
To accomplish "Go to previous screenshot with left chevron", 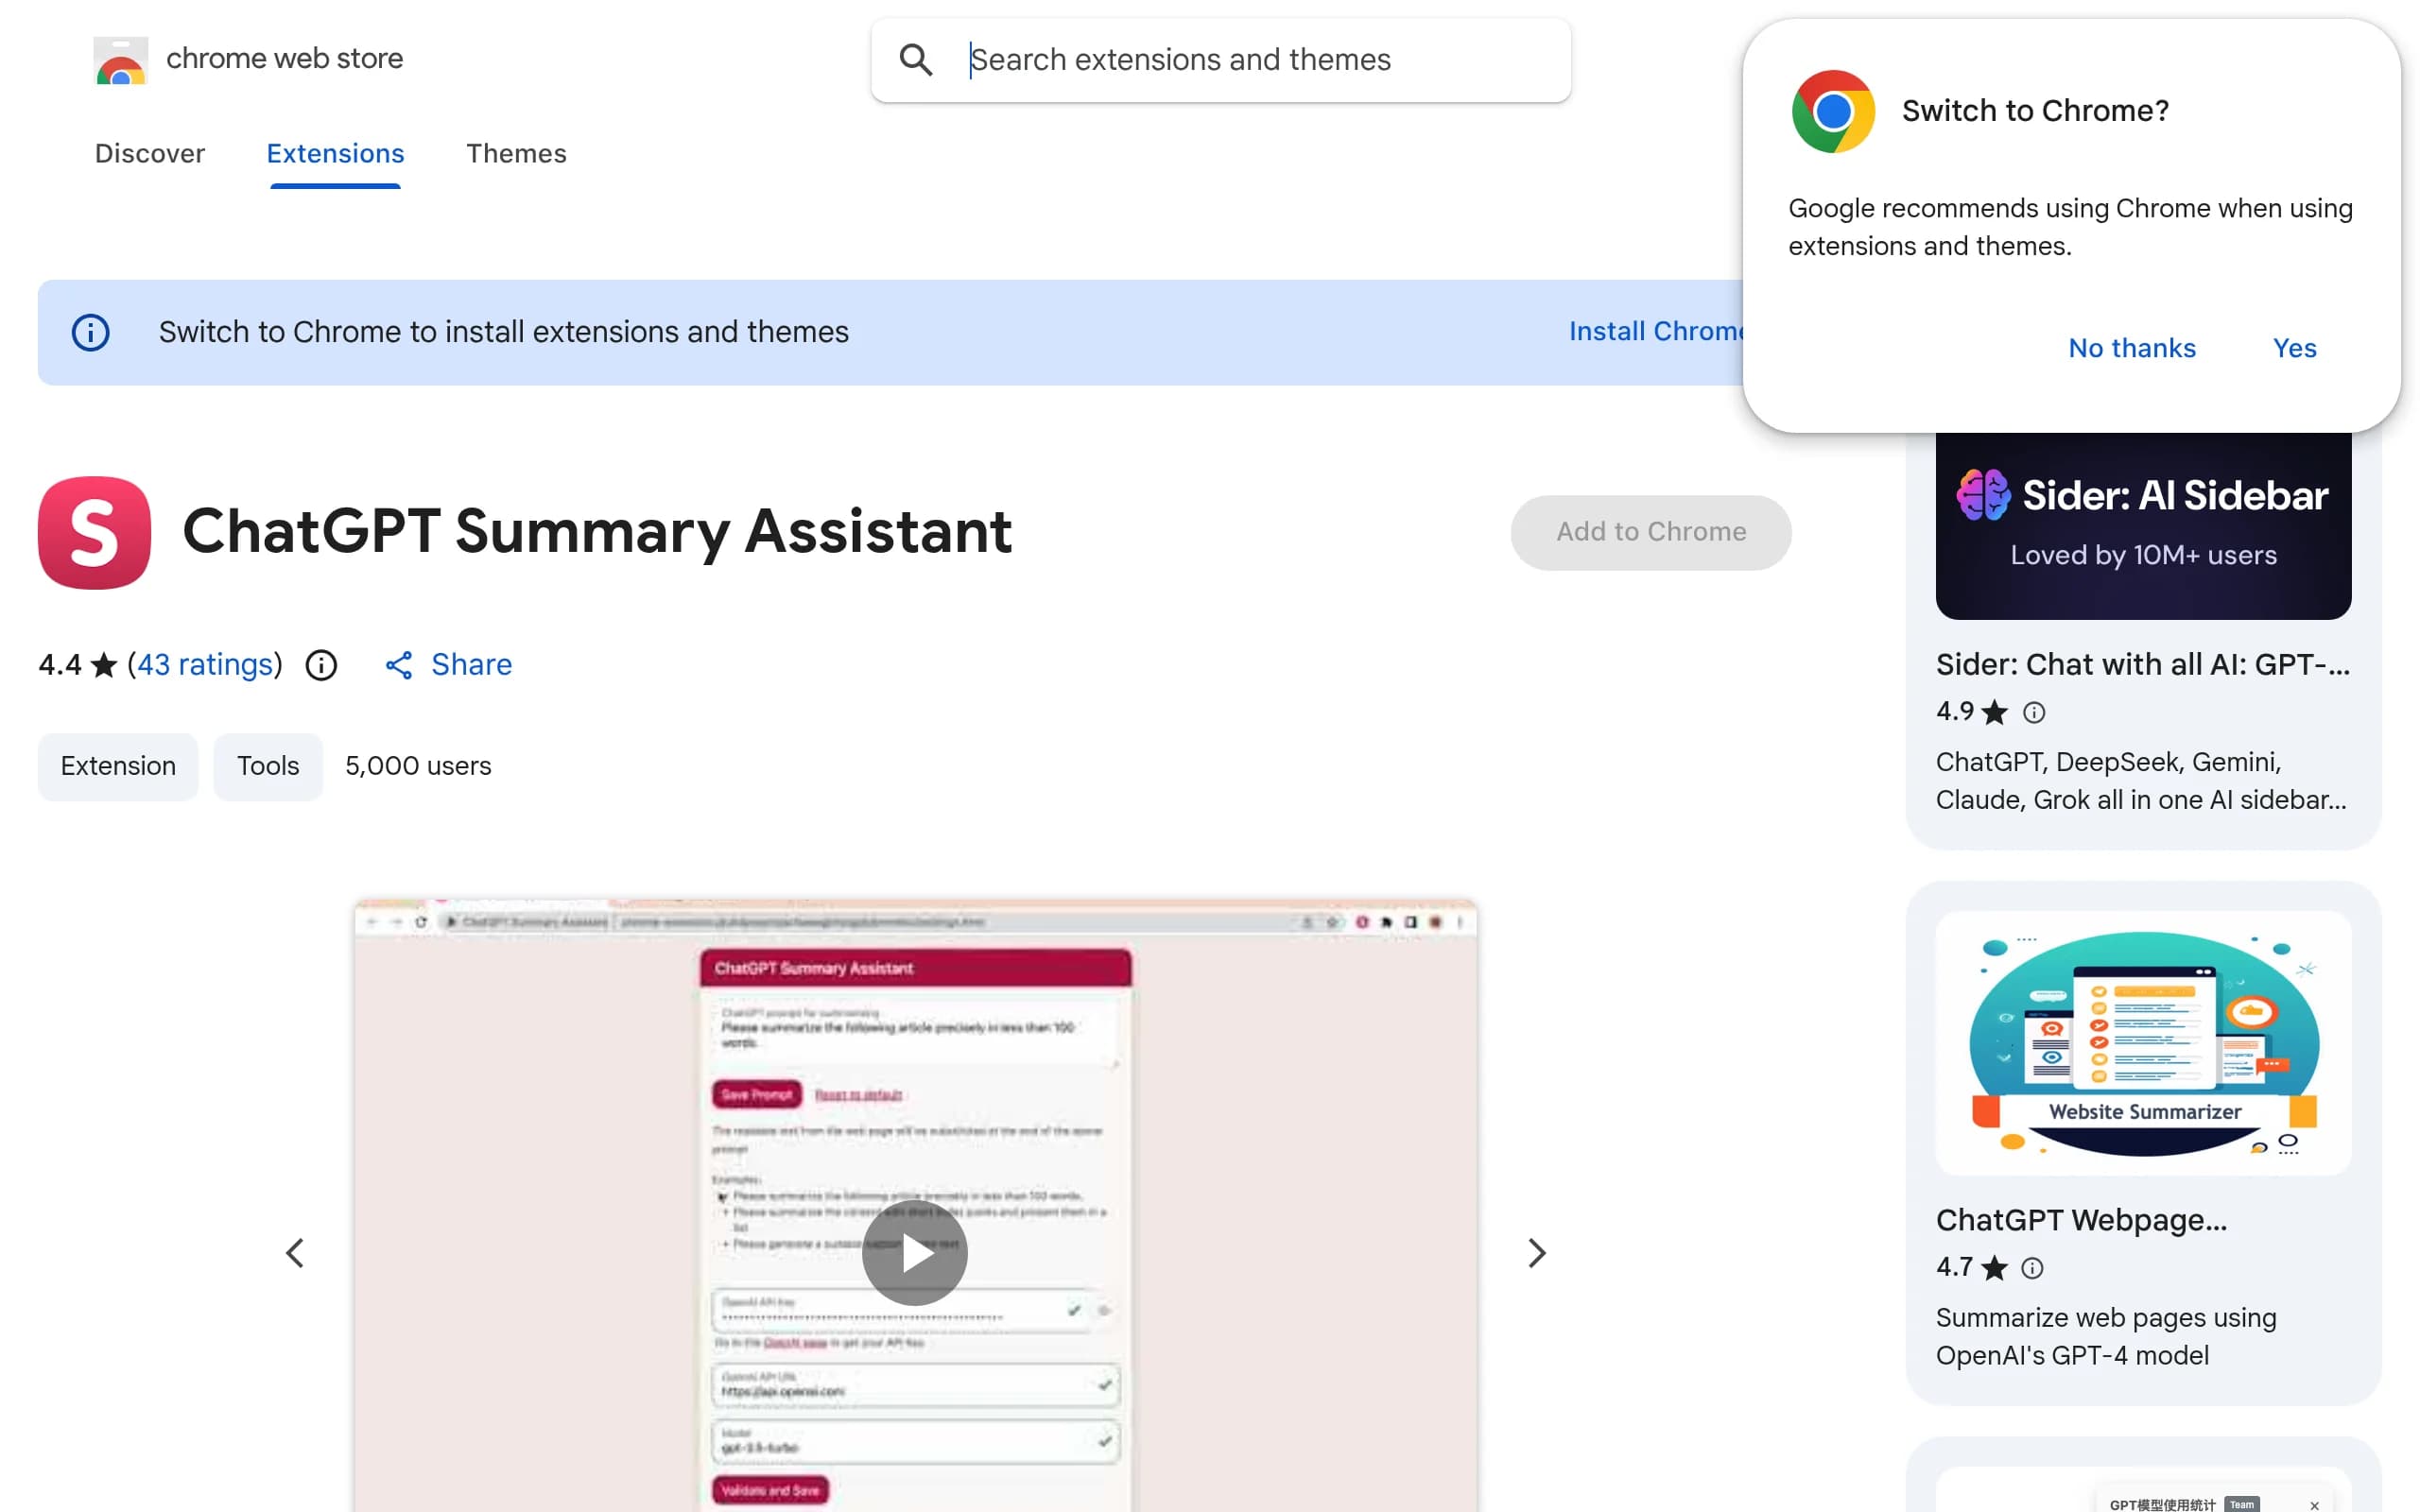I will [295, 1253].
